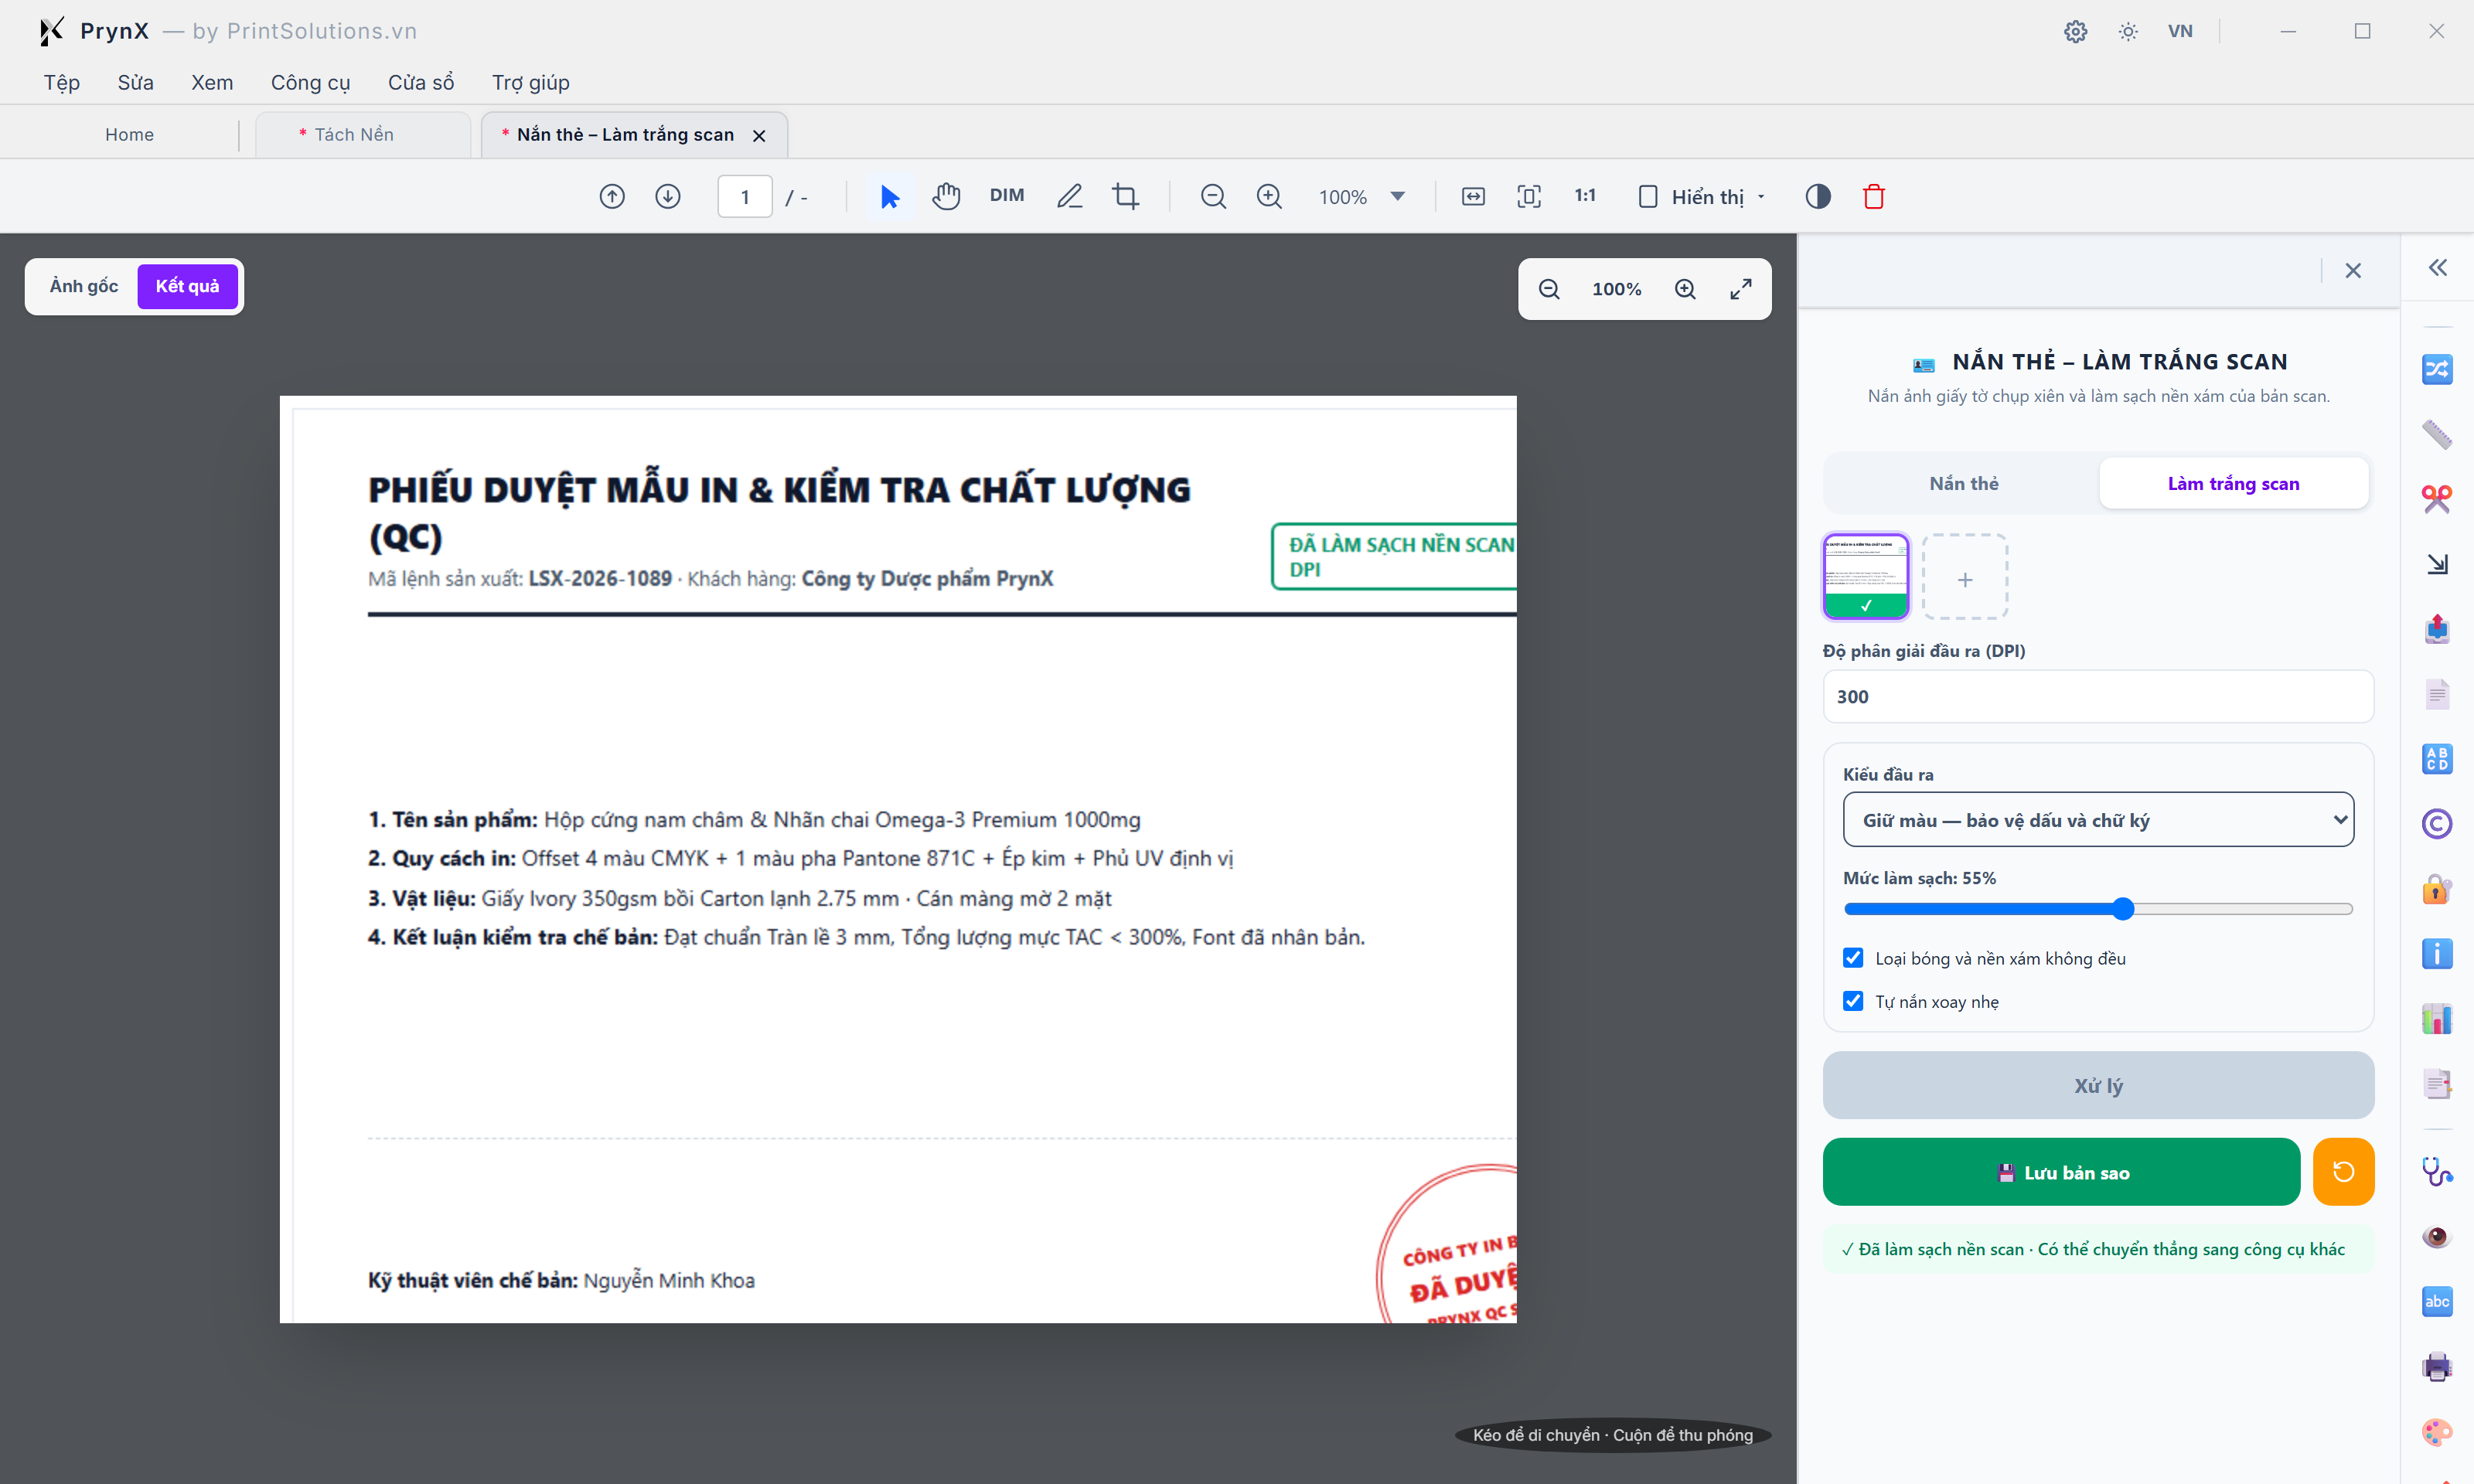Viewport: 2474px width, 1484px height.
Task: Toggle light/dark theme sun icon
Action: pos(2128,31)
